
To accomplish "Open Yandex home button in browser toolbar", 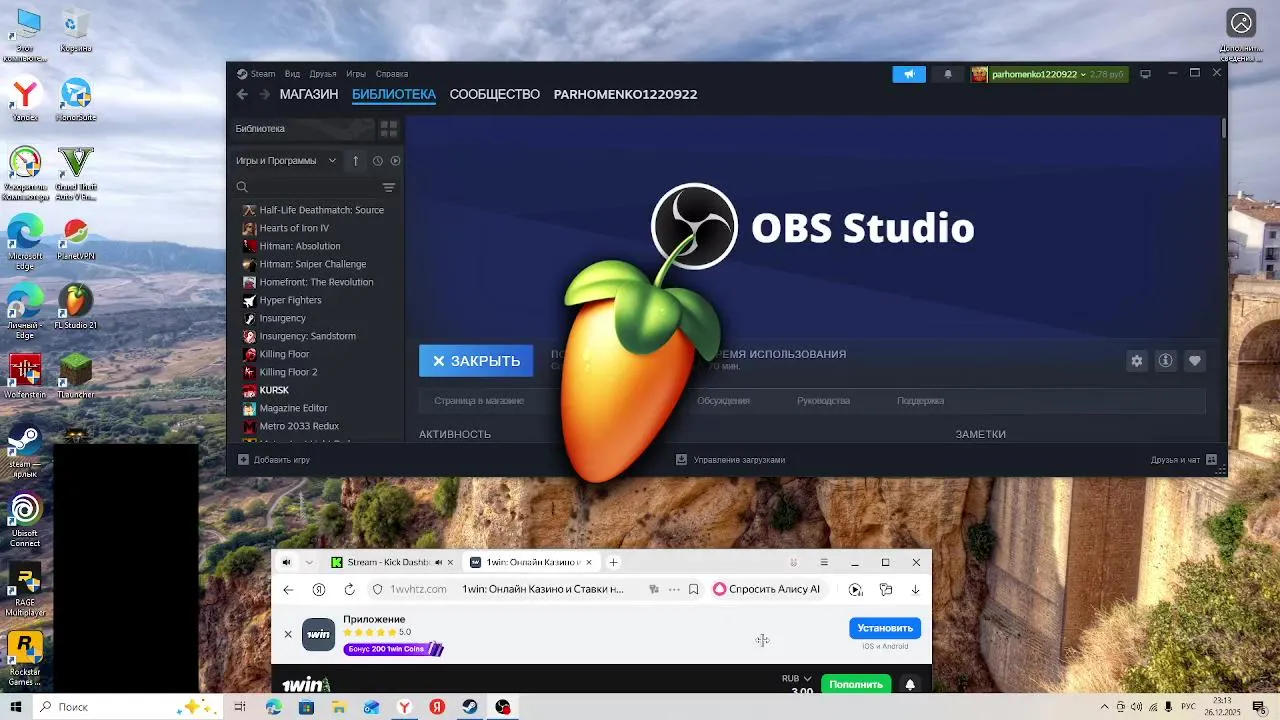I will (319, 589).
